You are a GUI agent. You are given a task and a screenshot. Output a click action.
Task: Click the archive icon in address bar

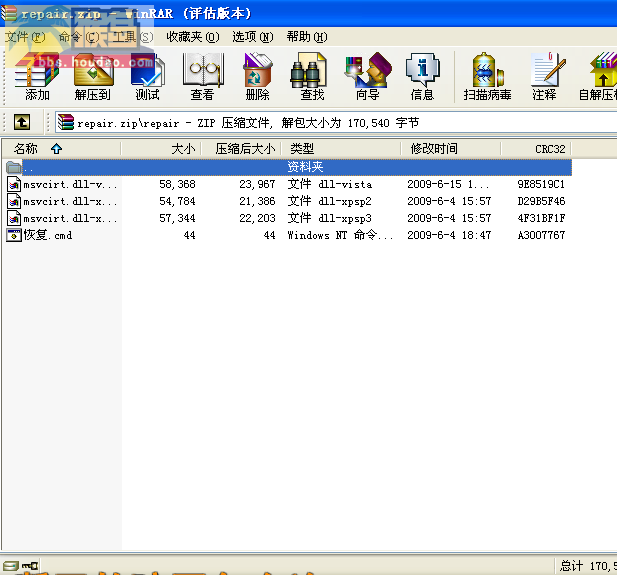(66, 122)
